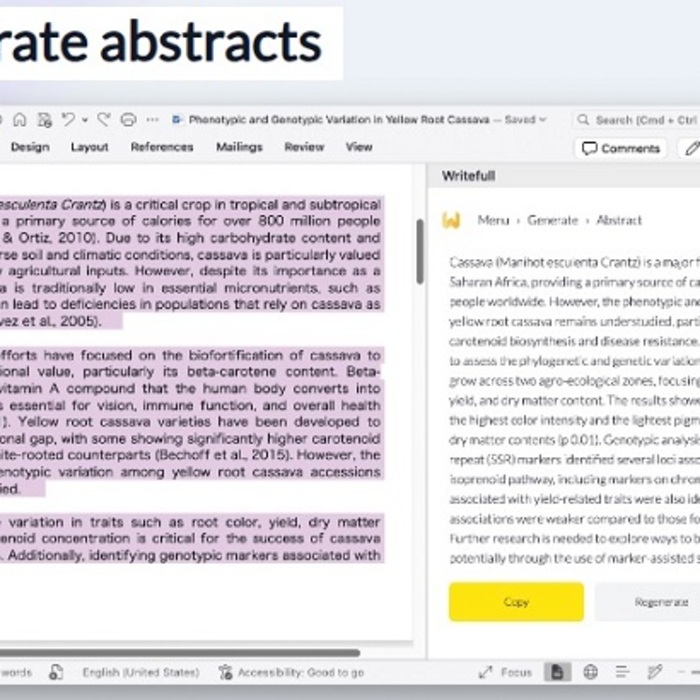Open the Undo history dropdown arrow

85,119
